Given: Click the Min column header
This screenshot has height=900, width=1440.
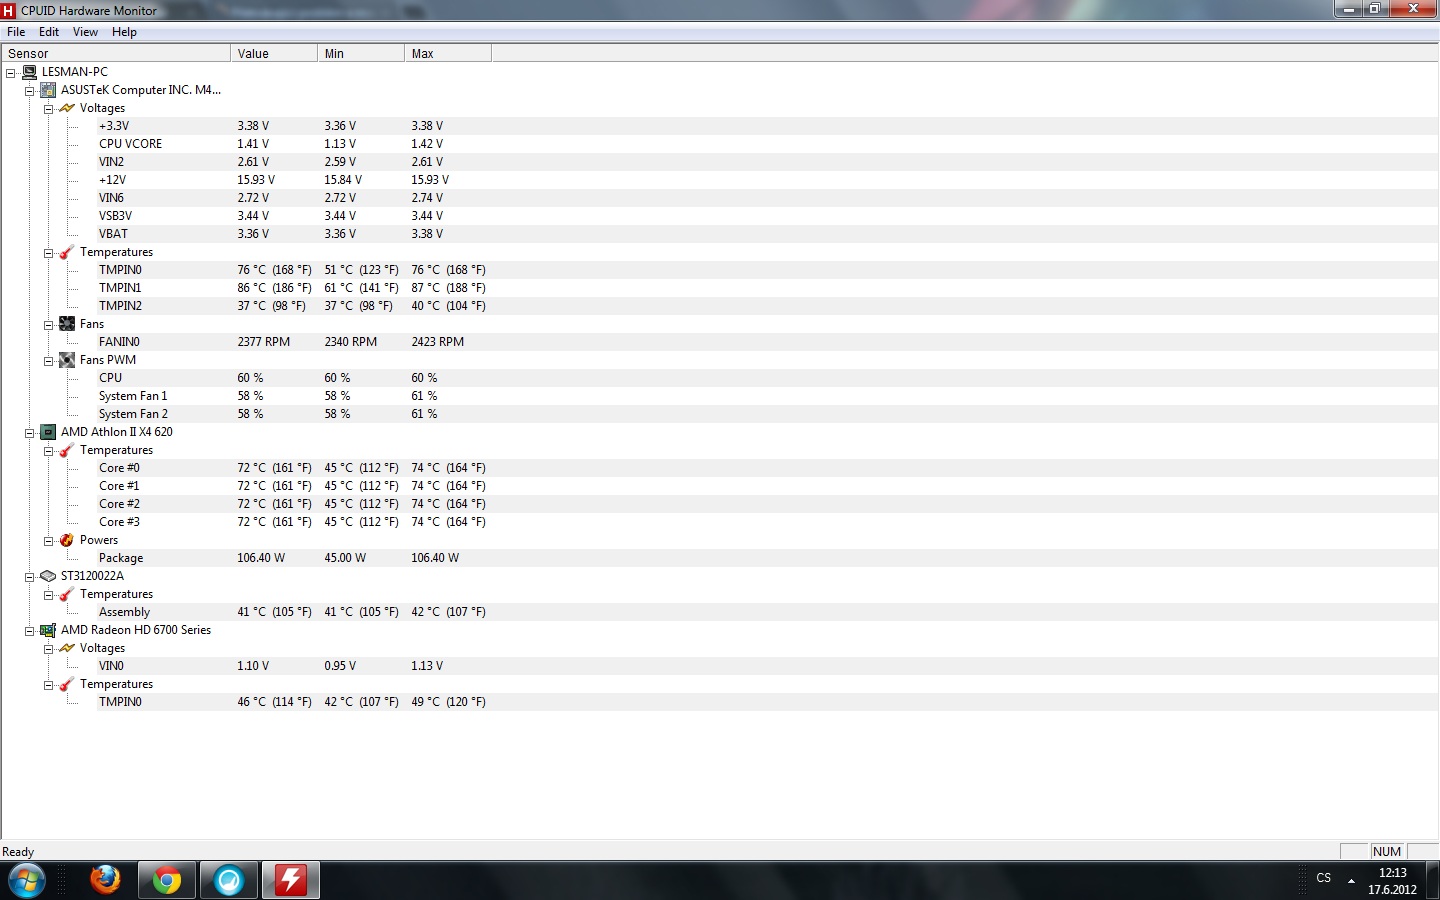Looking at the screenshot, I should click(361, 53).
